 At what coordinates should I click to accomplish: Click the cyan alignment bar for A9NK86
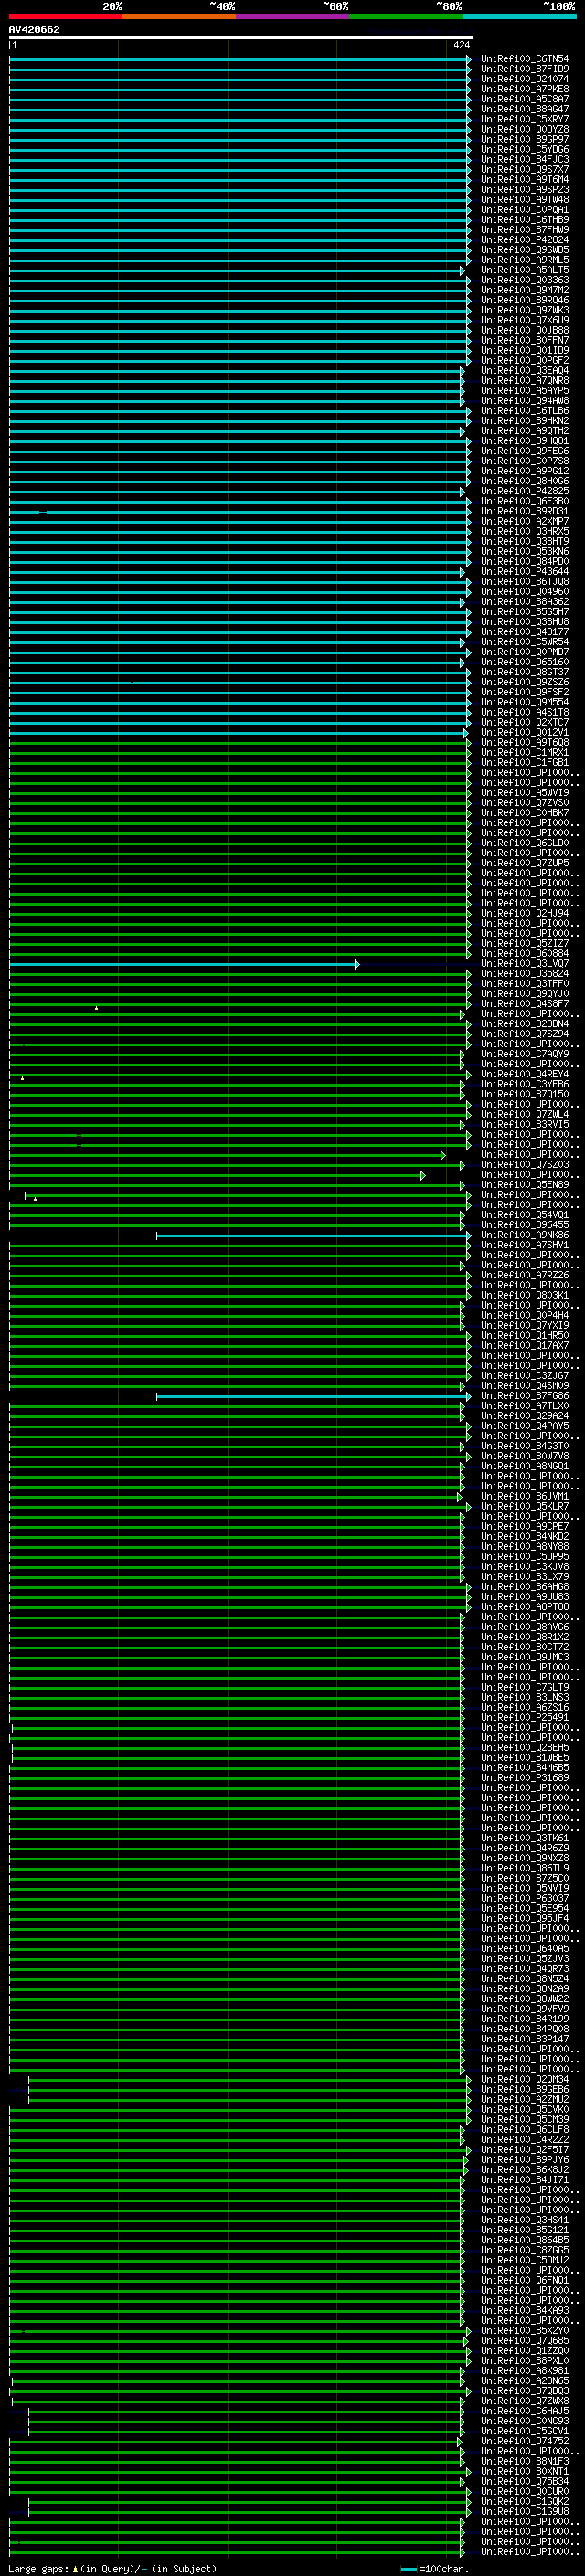(313, 1236)
